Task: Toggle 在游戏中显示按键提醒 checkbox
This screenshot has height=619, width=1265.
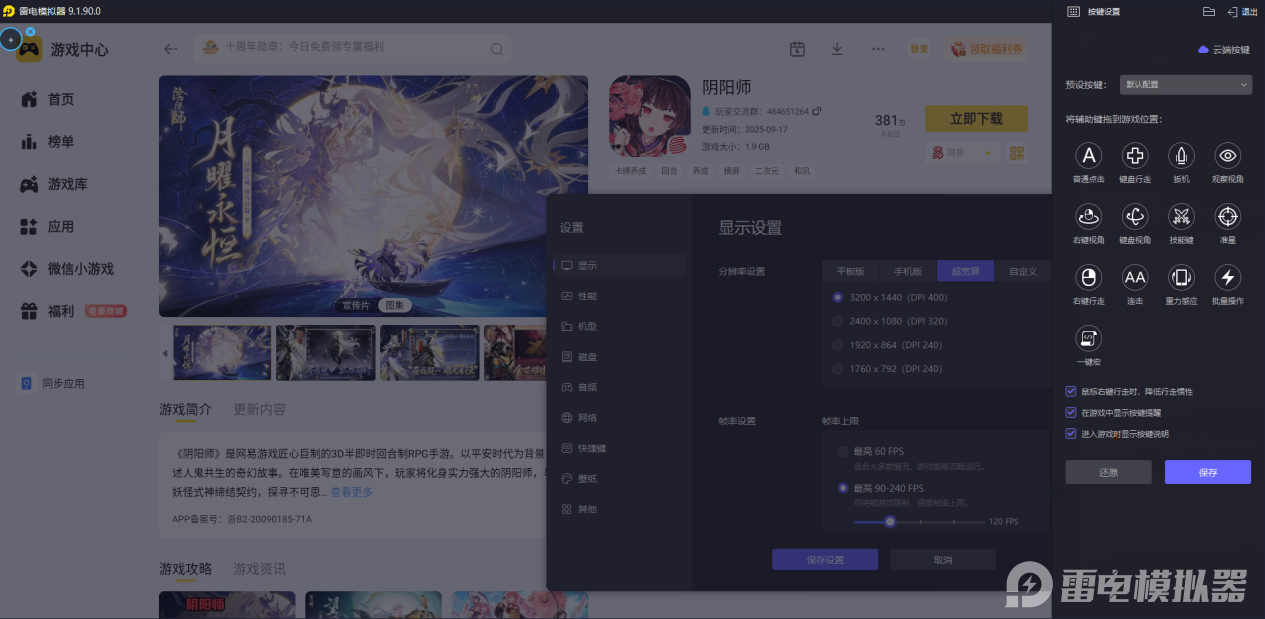Action: tap(1072, 412)
